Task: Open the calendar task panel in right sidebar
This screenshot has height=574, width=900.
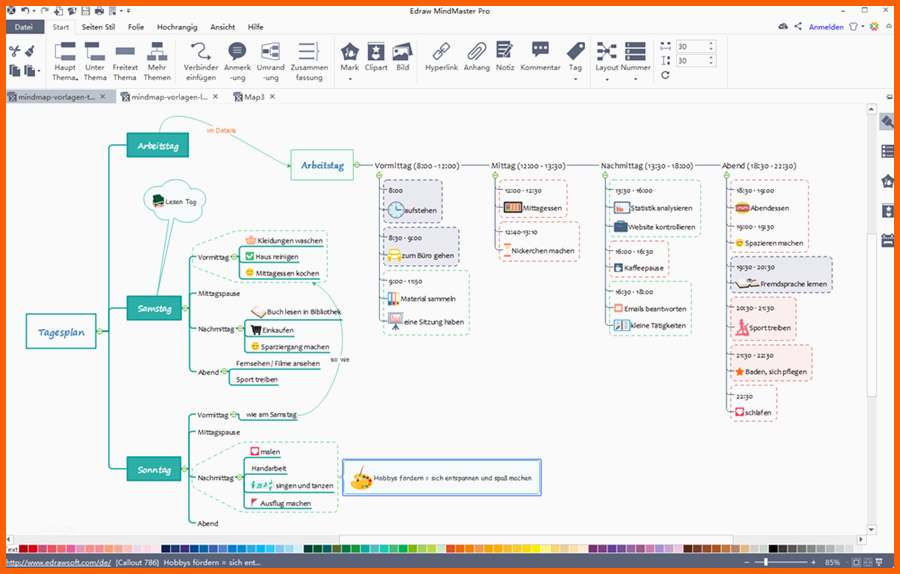Action: (x=887, y=240)
